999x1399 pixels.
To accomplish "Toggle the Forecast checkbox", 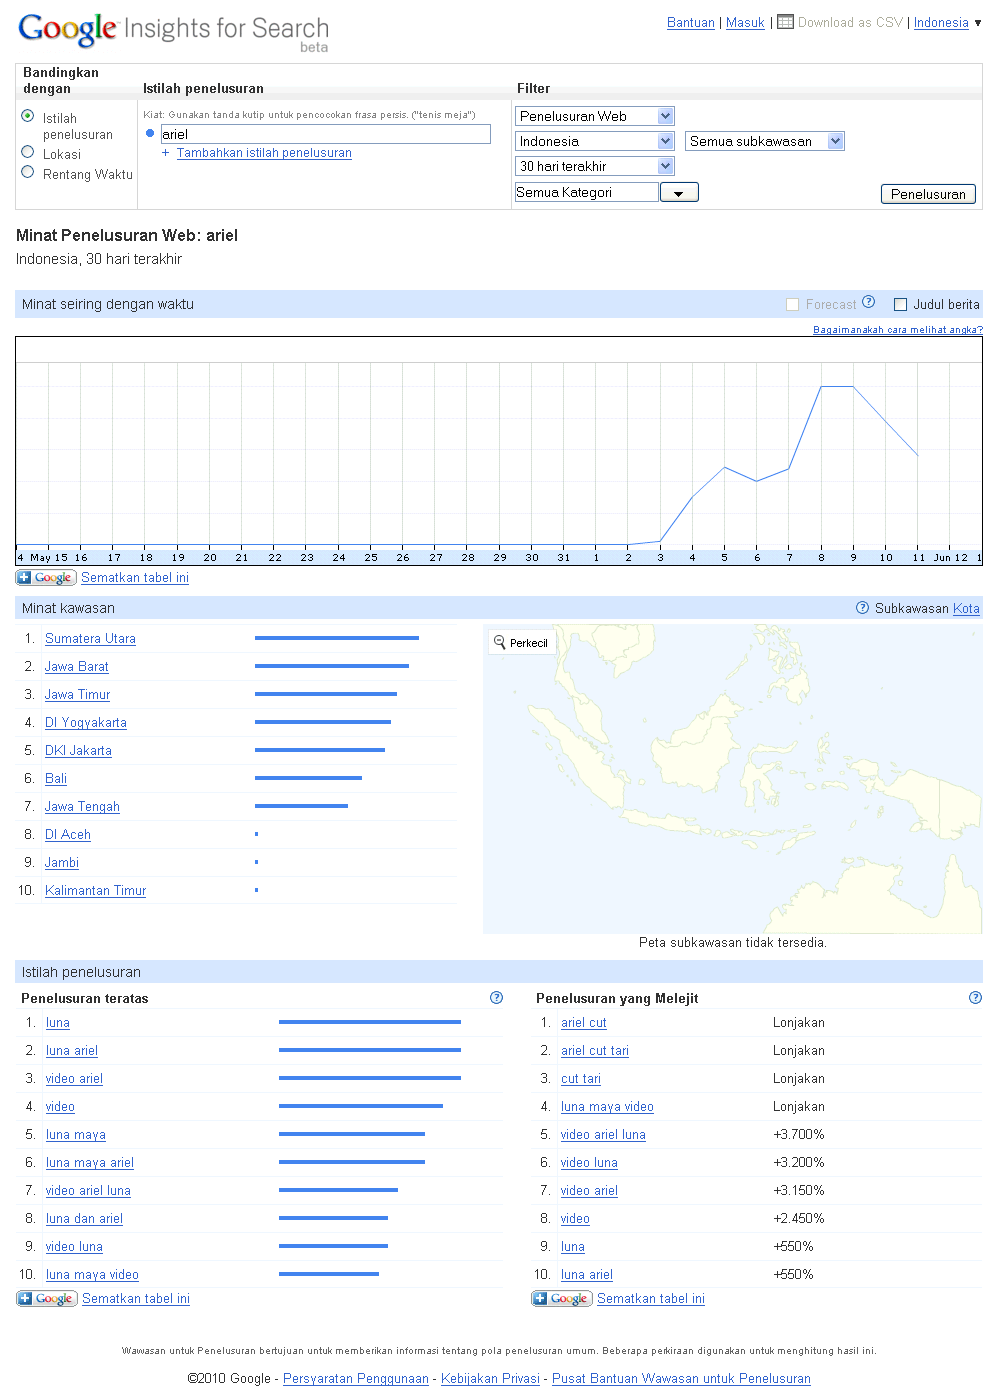I will pos(793,305).
